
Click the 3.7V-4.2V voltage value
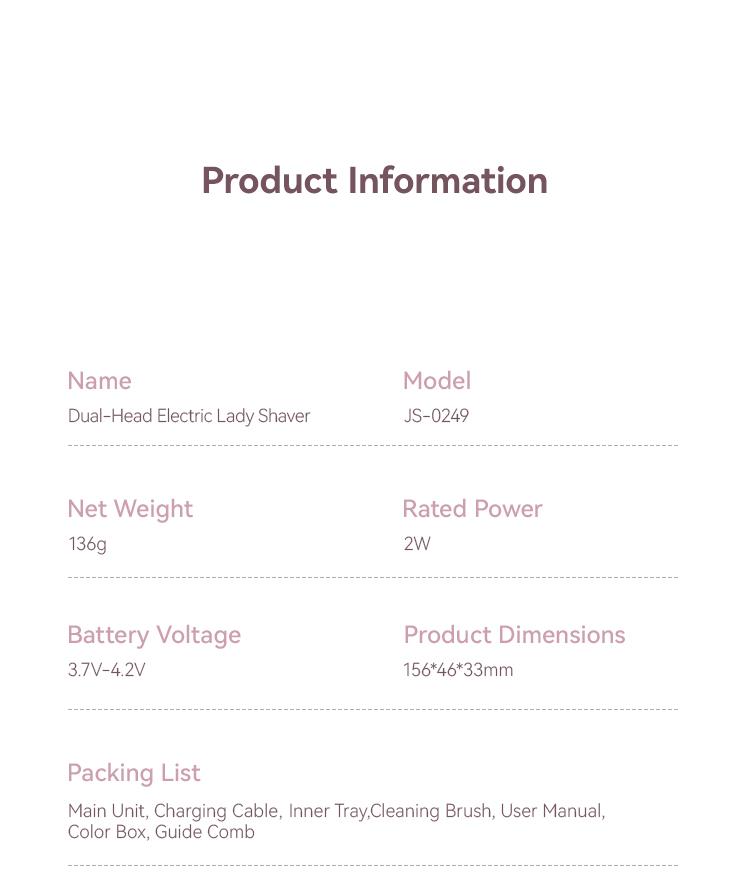(107, 670)
